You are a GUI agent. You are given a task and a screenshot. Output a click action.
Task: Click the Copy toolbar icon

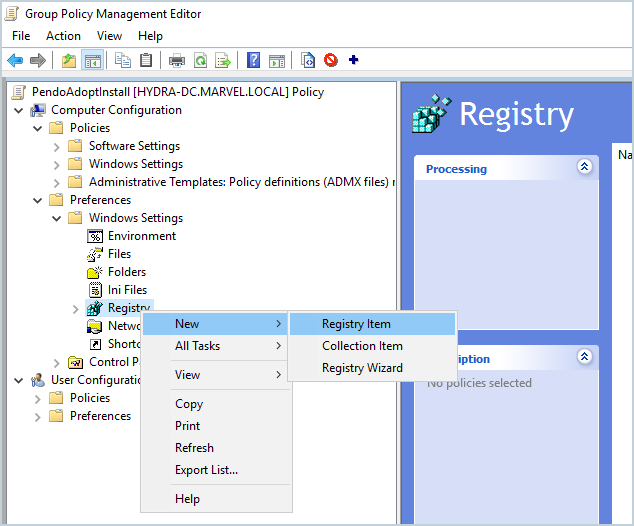[x=123, y=61]
